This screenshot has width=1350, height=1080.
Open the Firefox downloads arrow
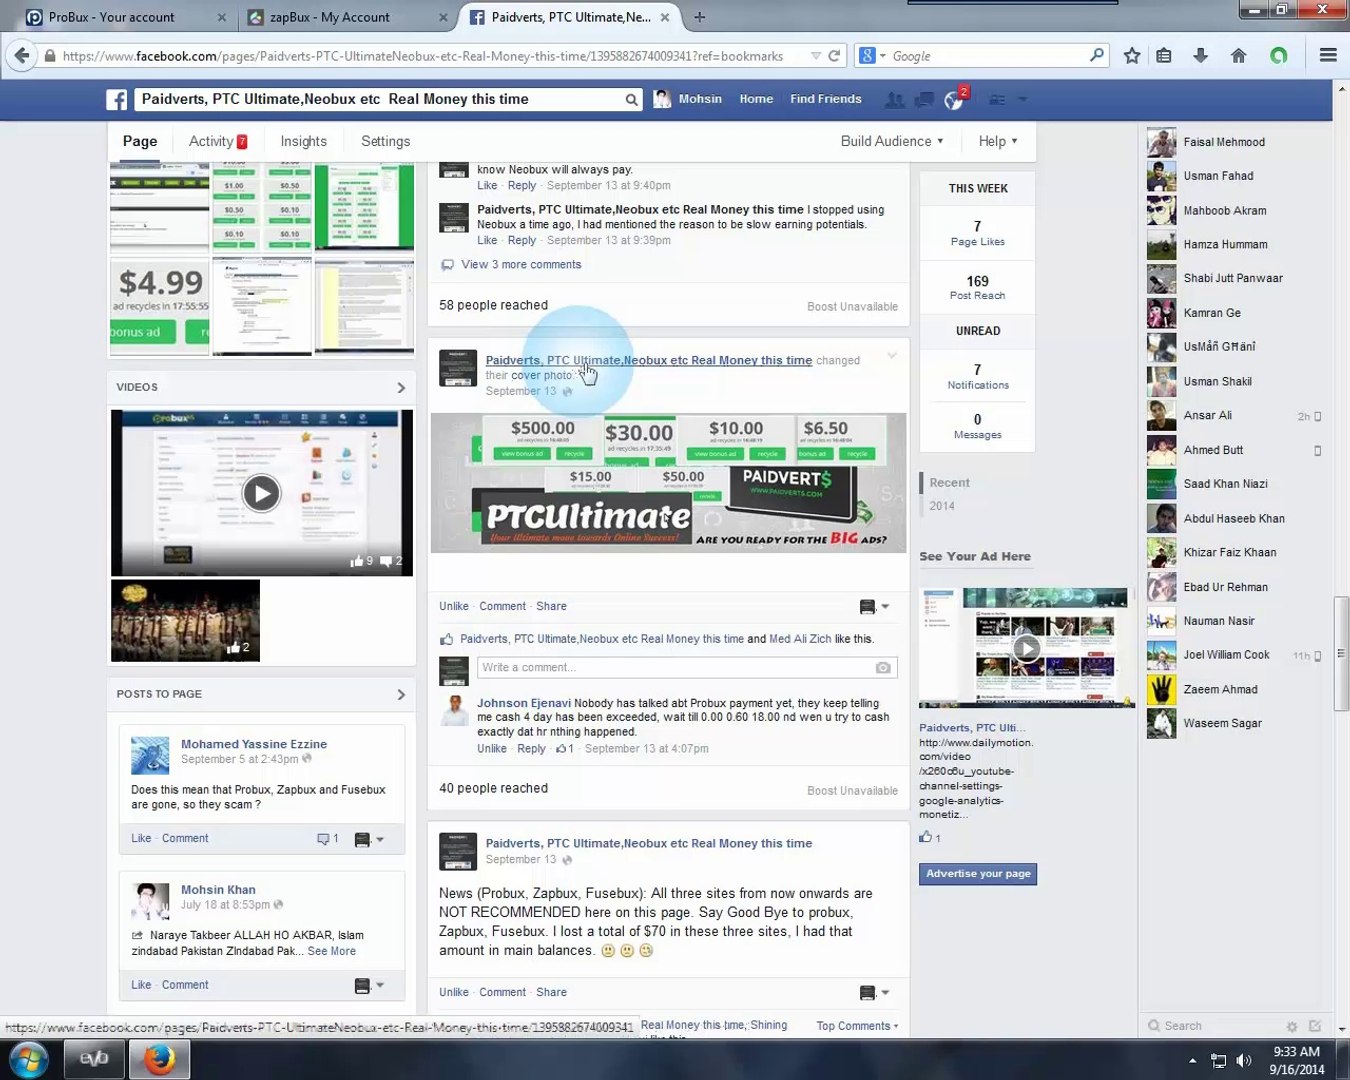pyautogui.click(x=1200, y=56)
